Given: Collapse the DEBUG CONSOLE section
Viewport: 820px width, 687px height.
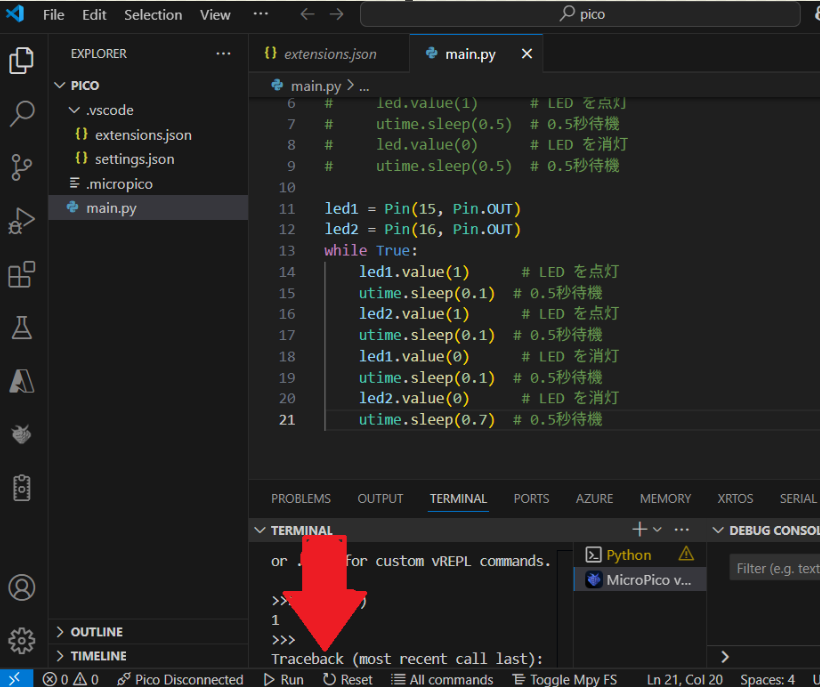Looking at the screenshot, I should point(718,530).
